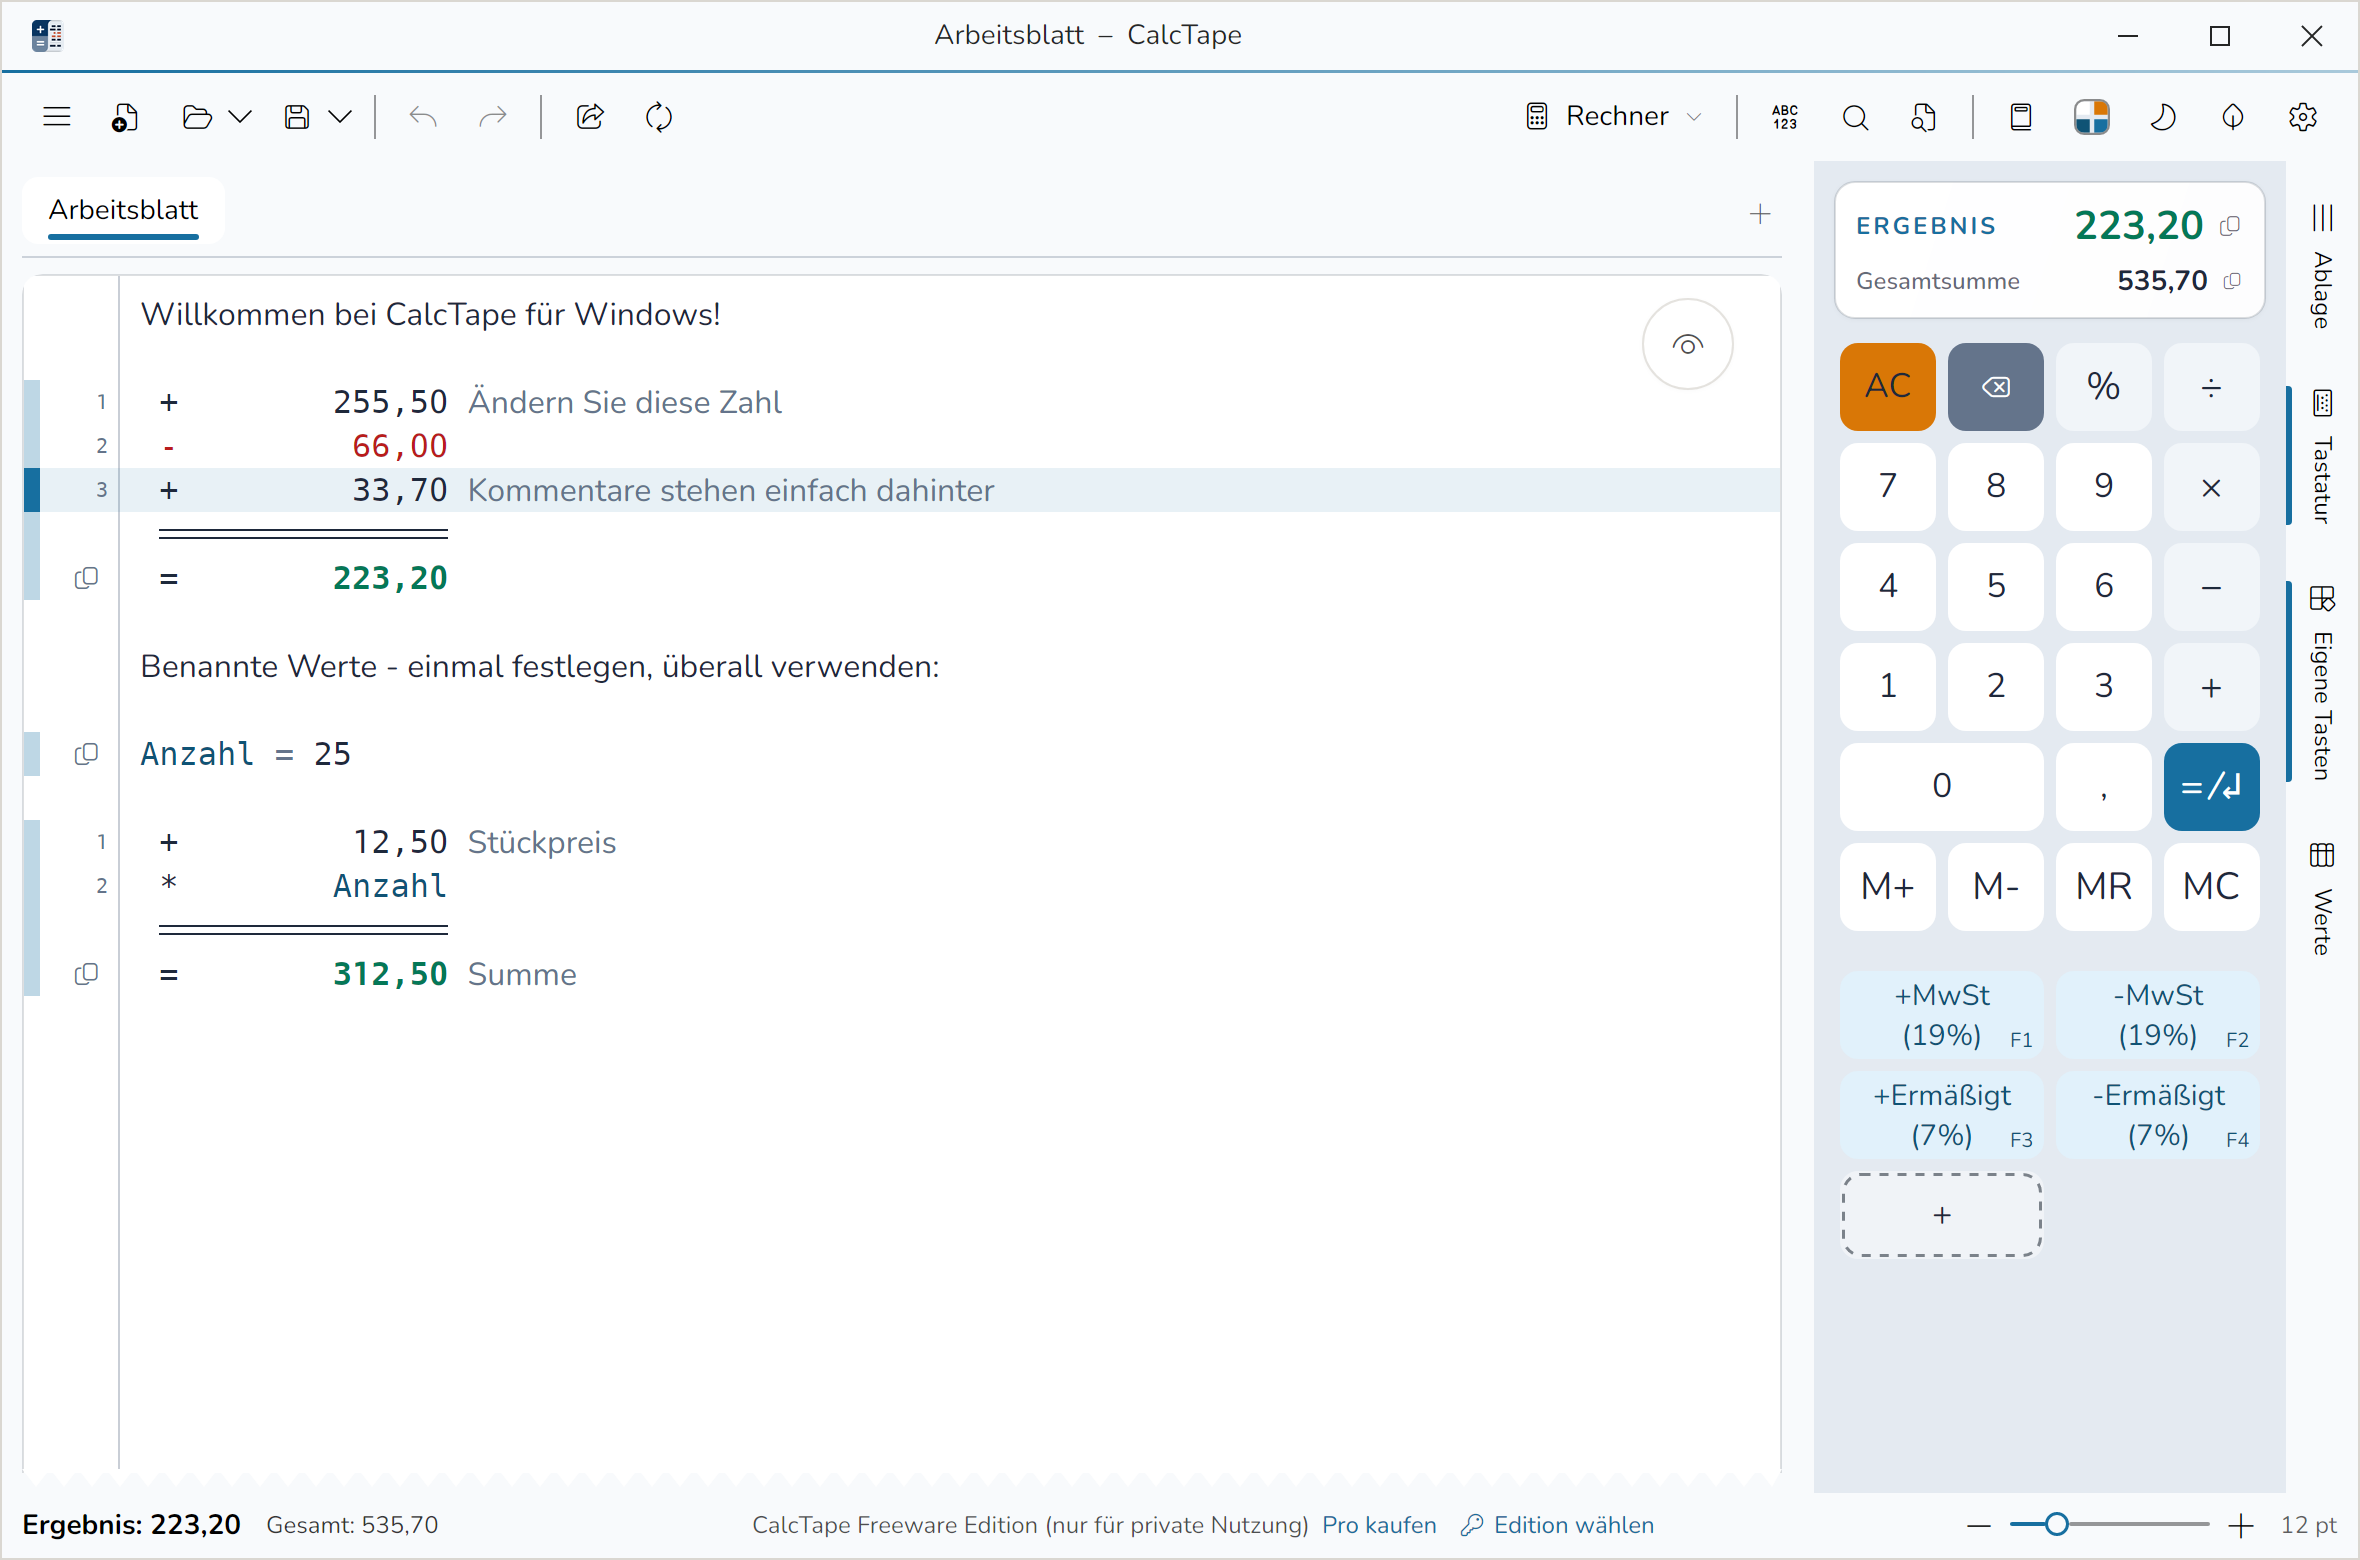Copy the 223,20 Ergebnis value in the result panel
The image size is (2360, 1560).
(2230, 227)
